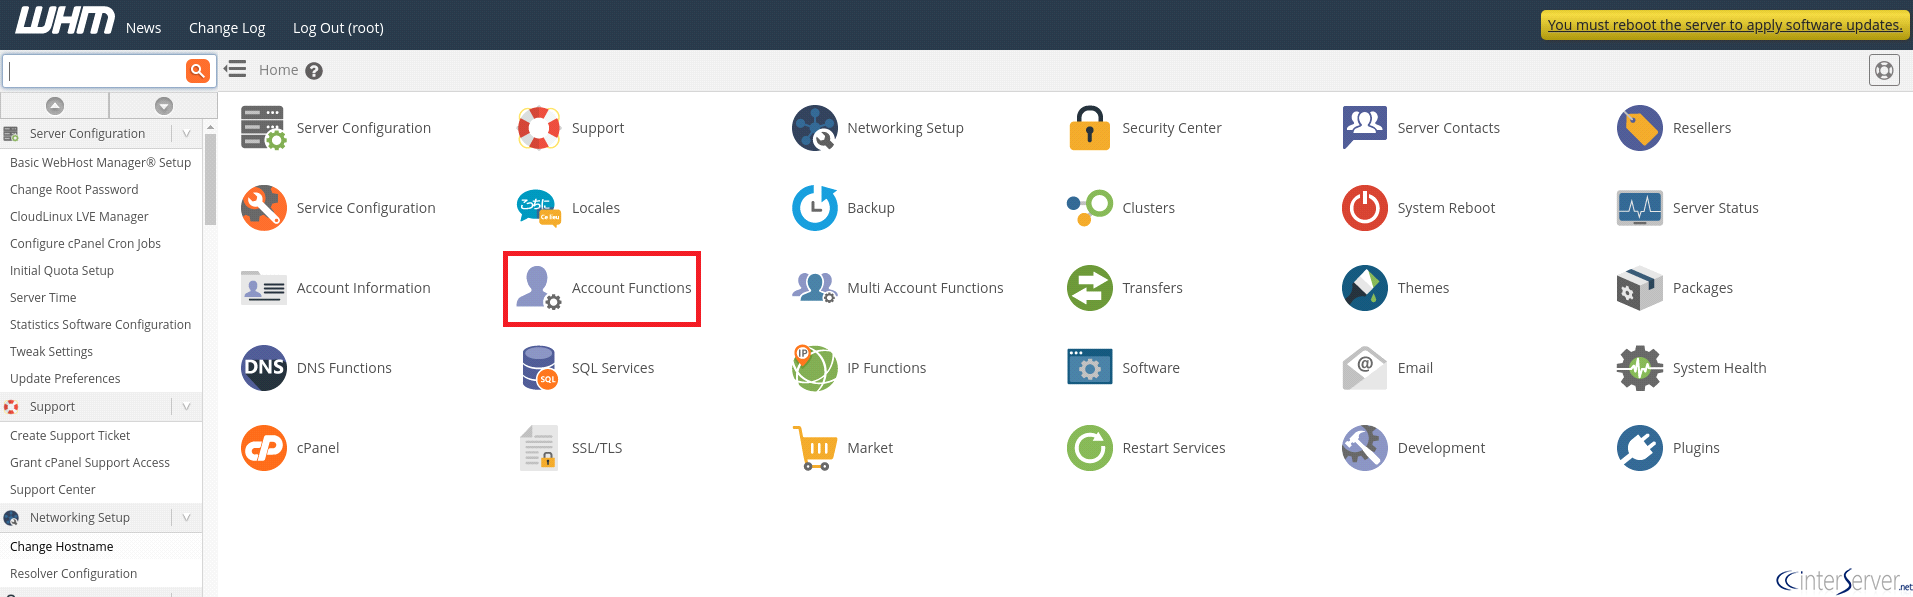Click Log Out (root)
The height and width of the screenshot is (597, 1913).
click(x=338, y=28)
